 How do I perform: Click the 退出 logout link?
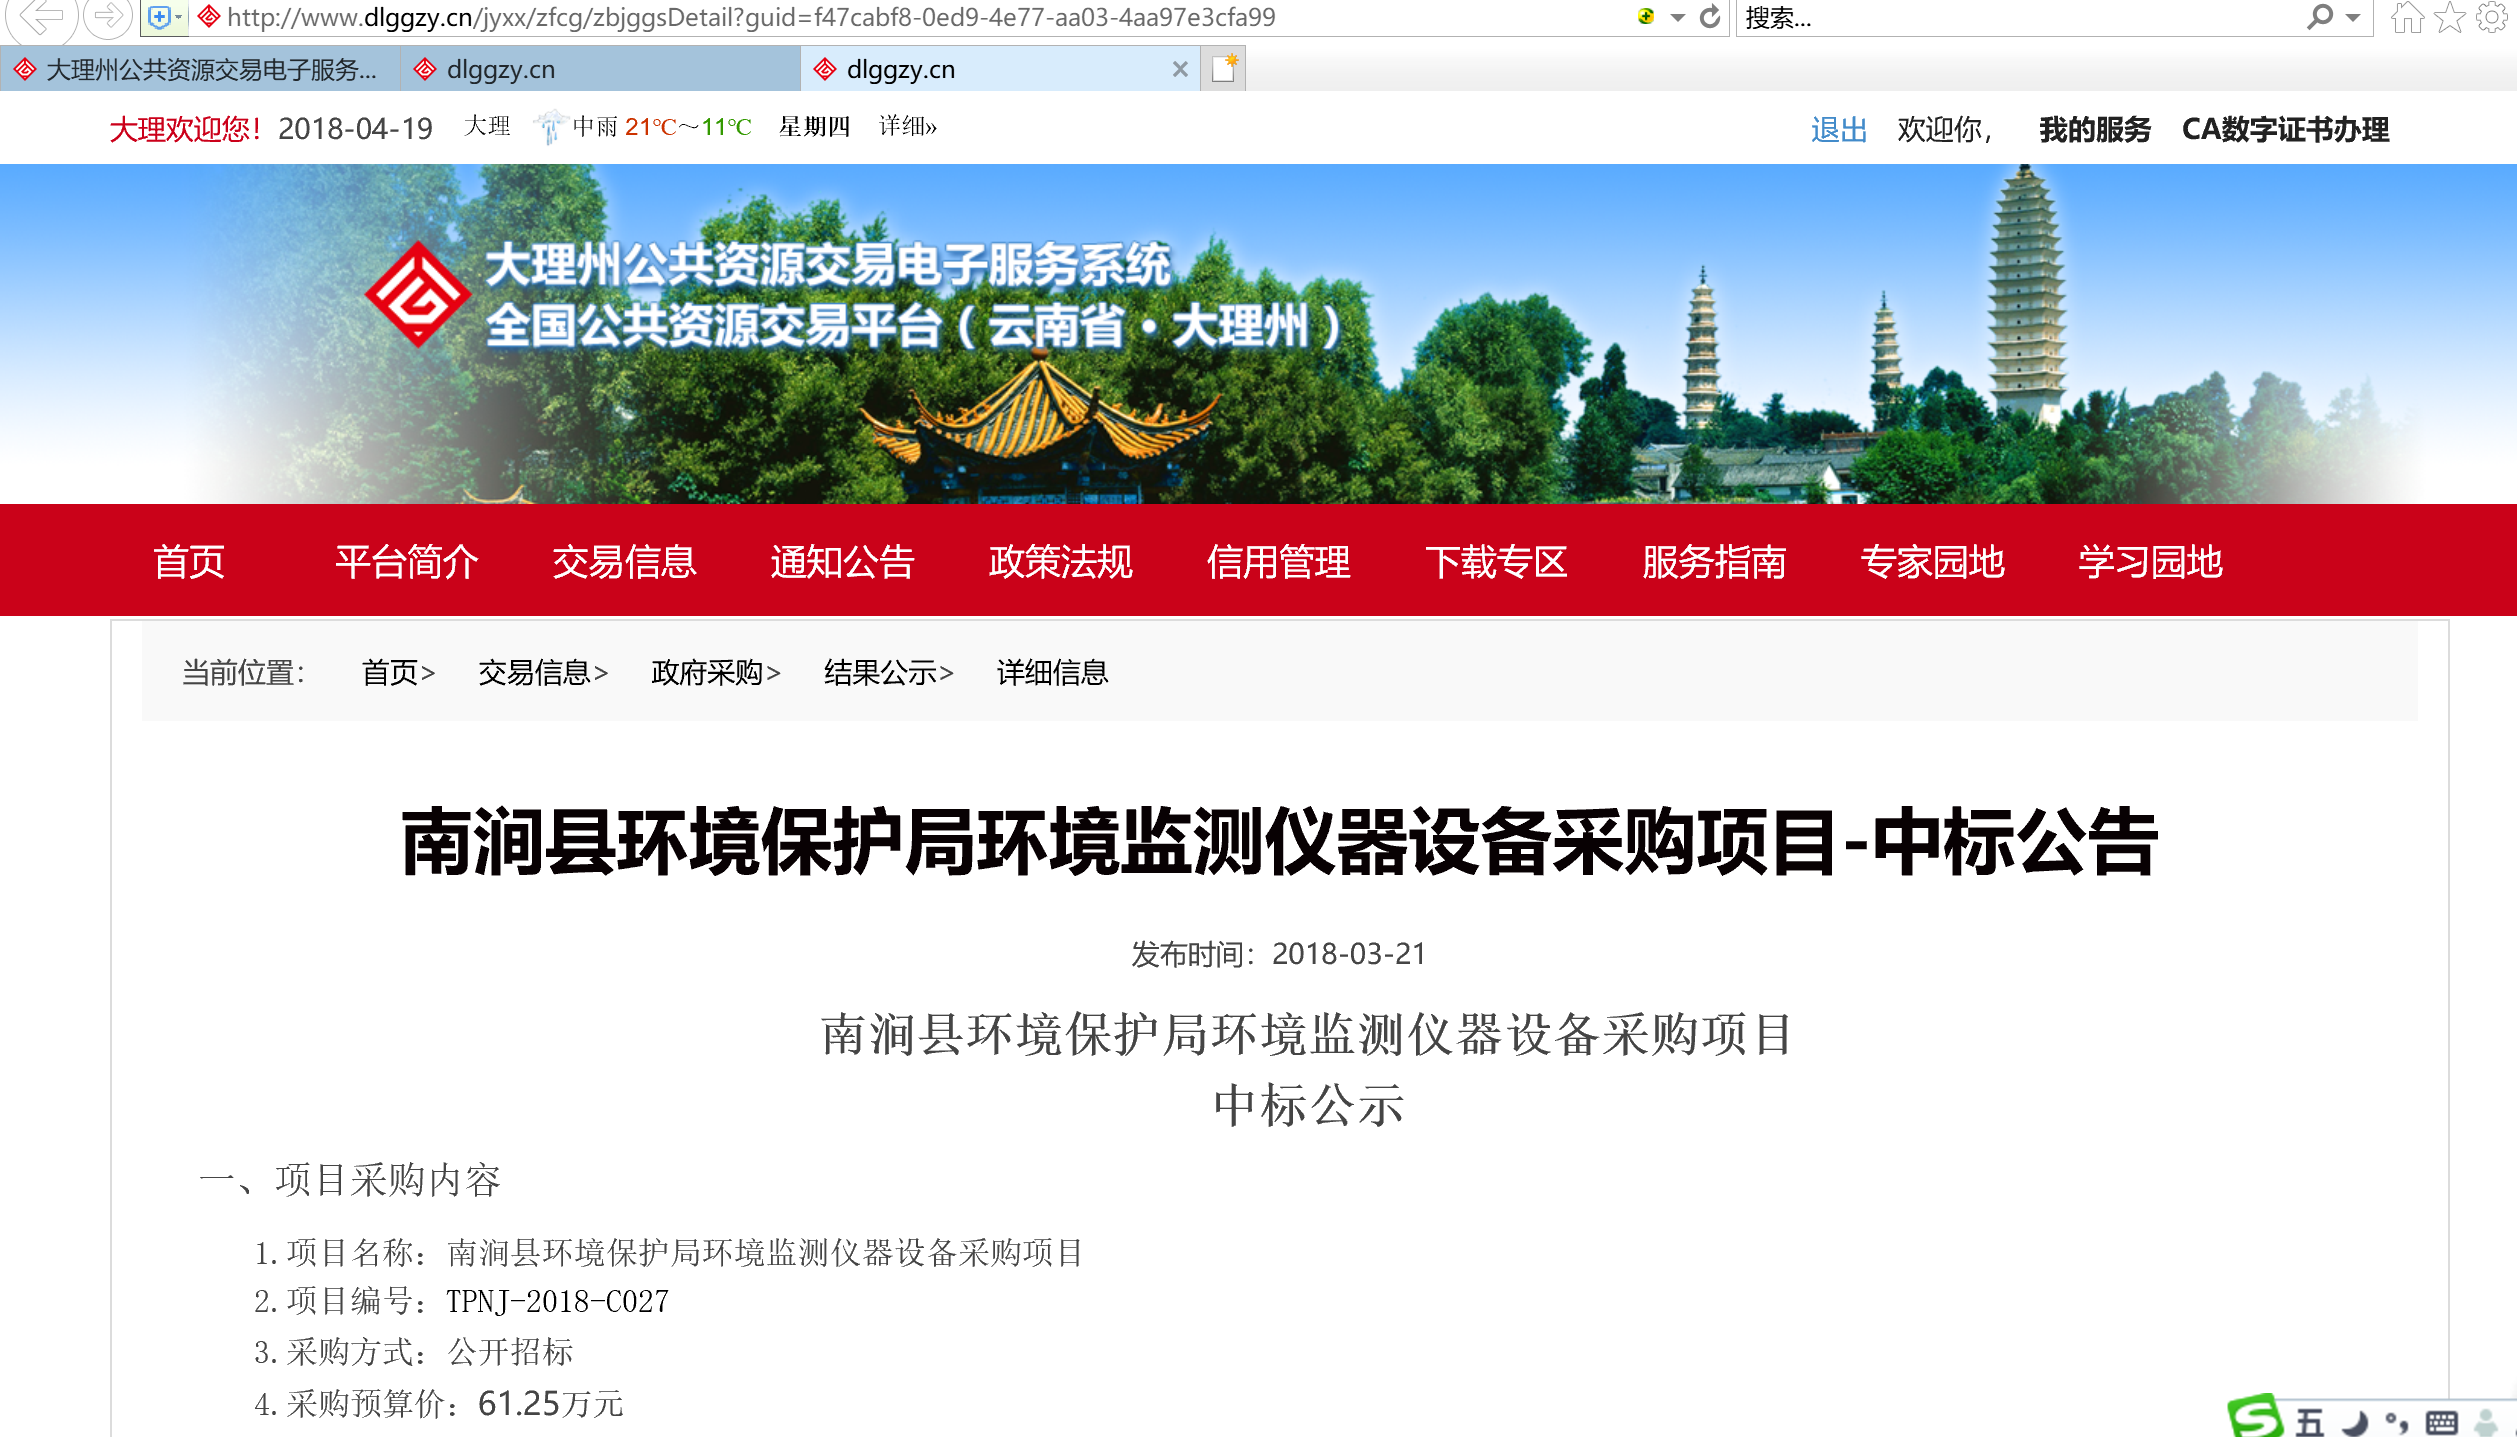(1837, 129)
